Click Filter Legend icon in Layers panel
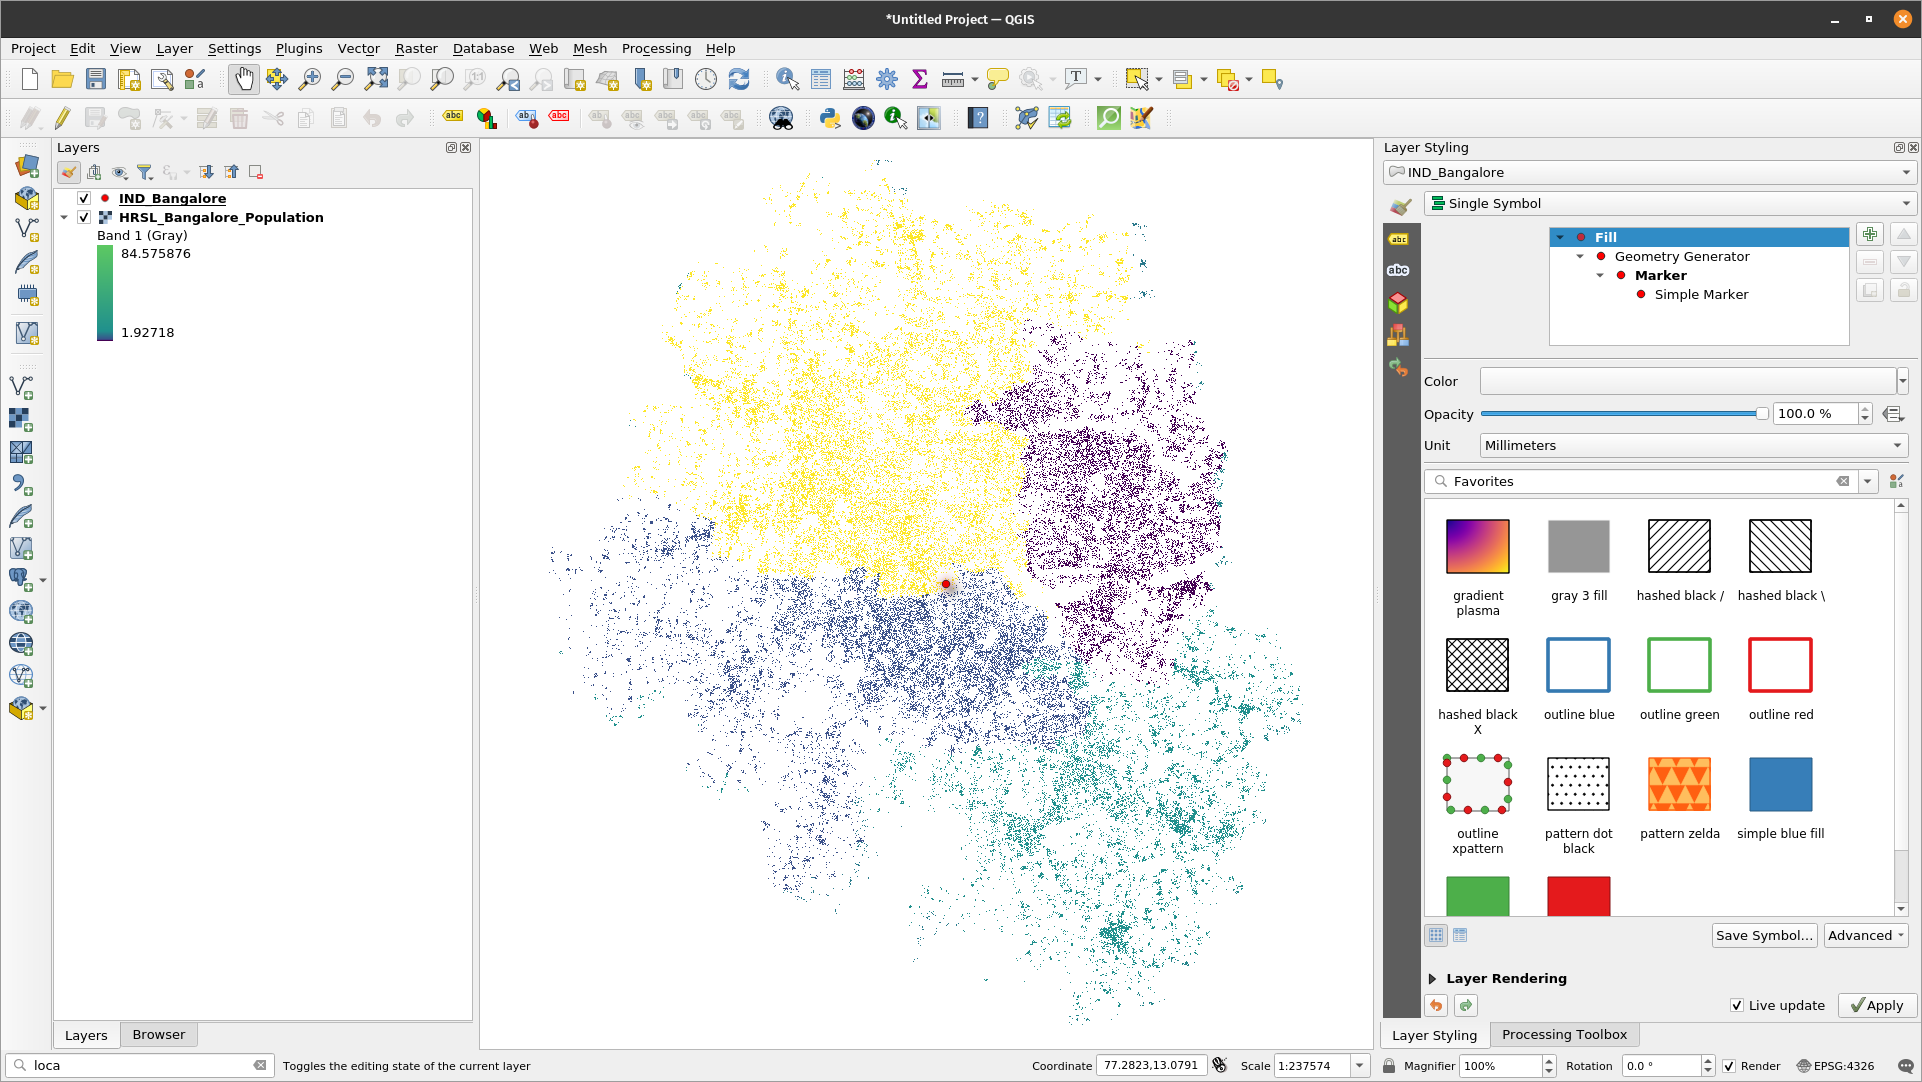 point(145,172)
